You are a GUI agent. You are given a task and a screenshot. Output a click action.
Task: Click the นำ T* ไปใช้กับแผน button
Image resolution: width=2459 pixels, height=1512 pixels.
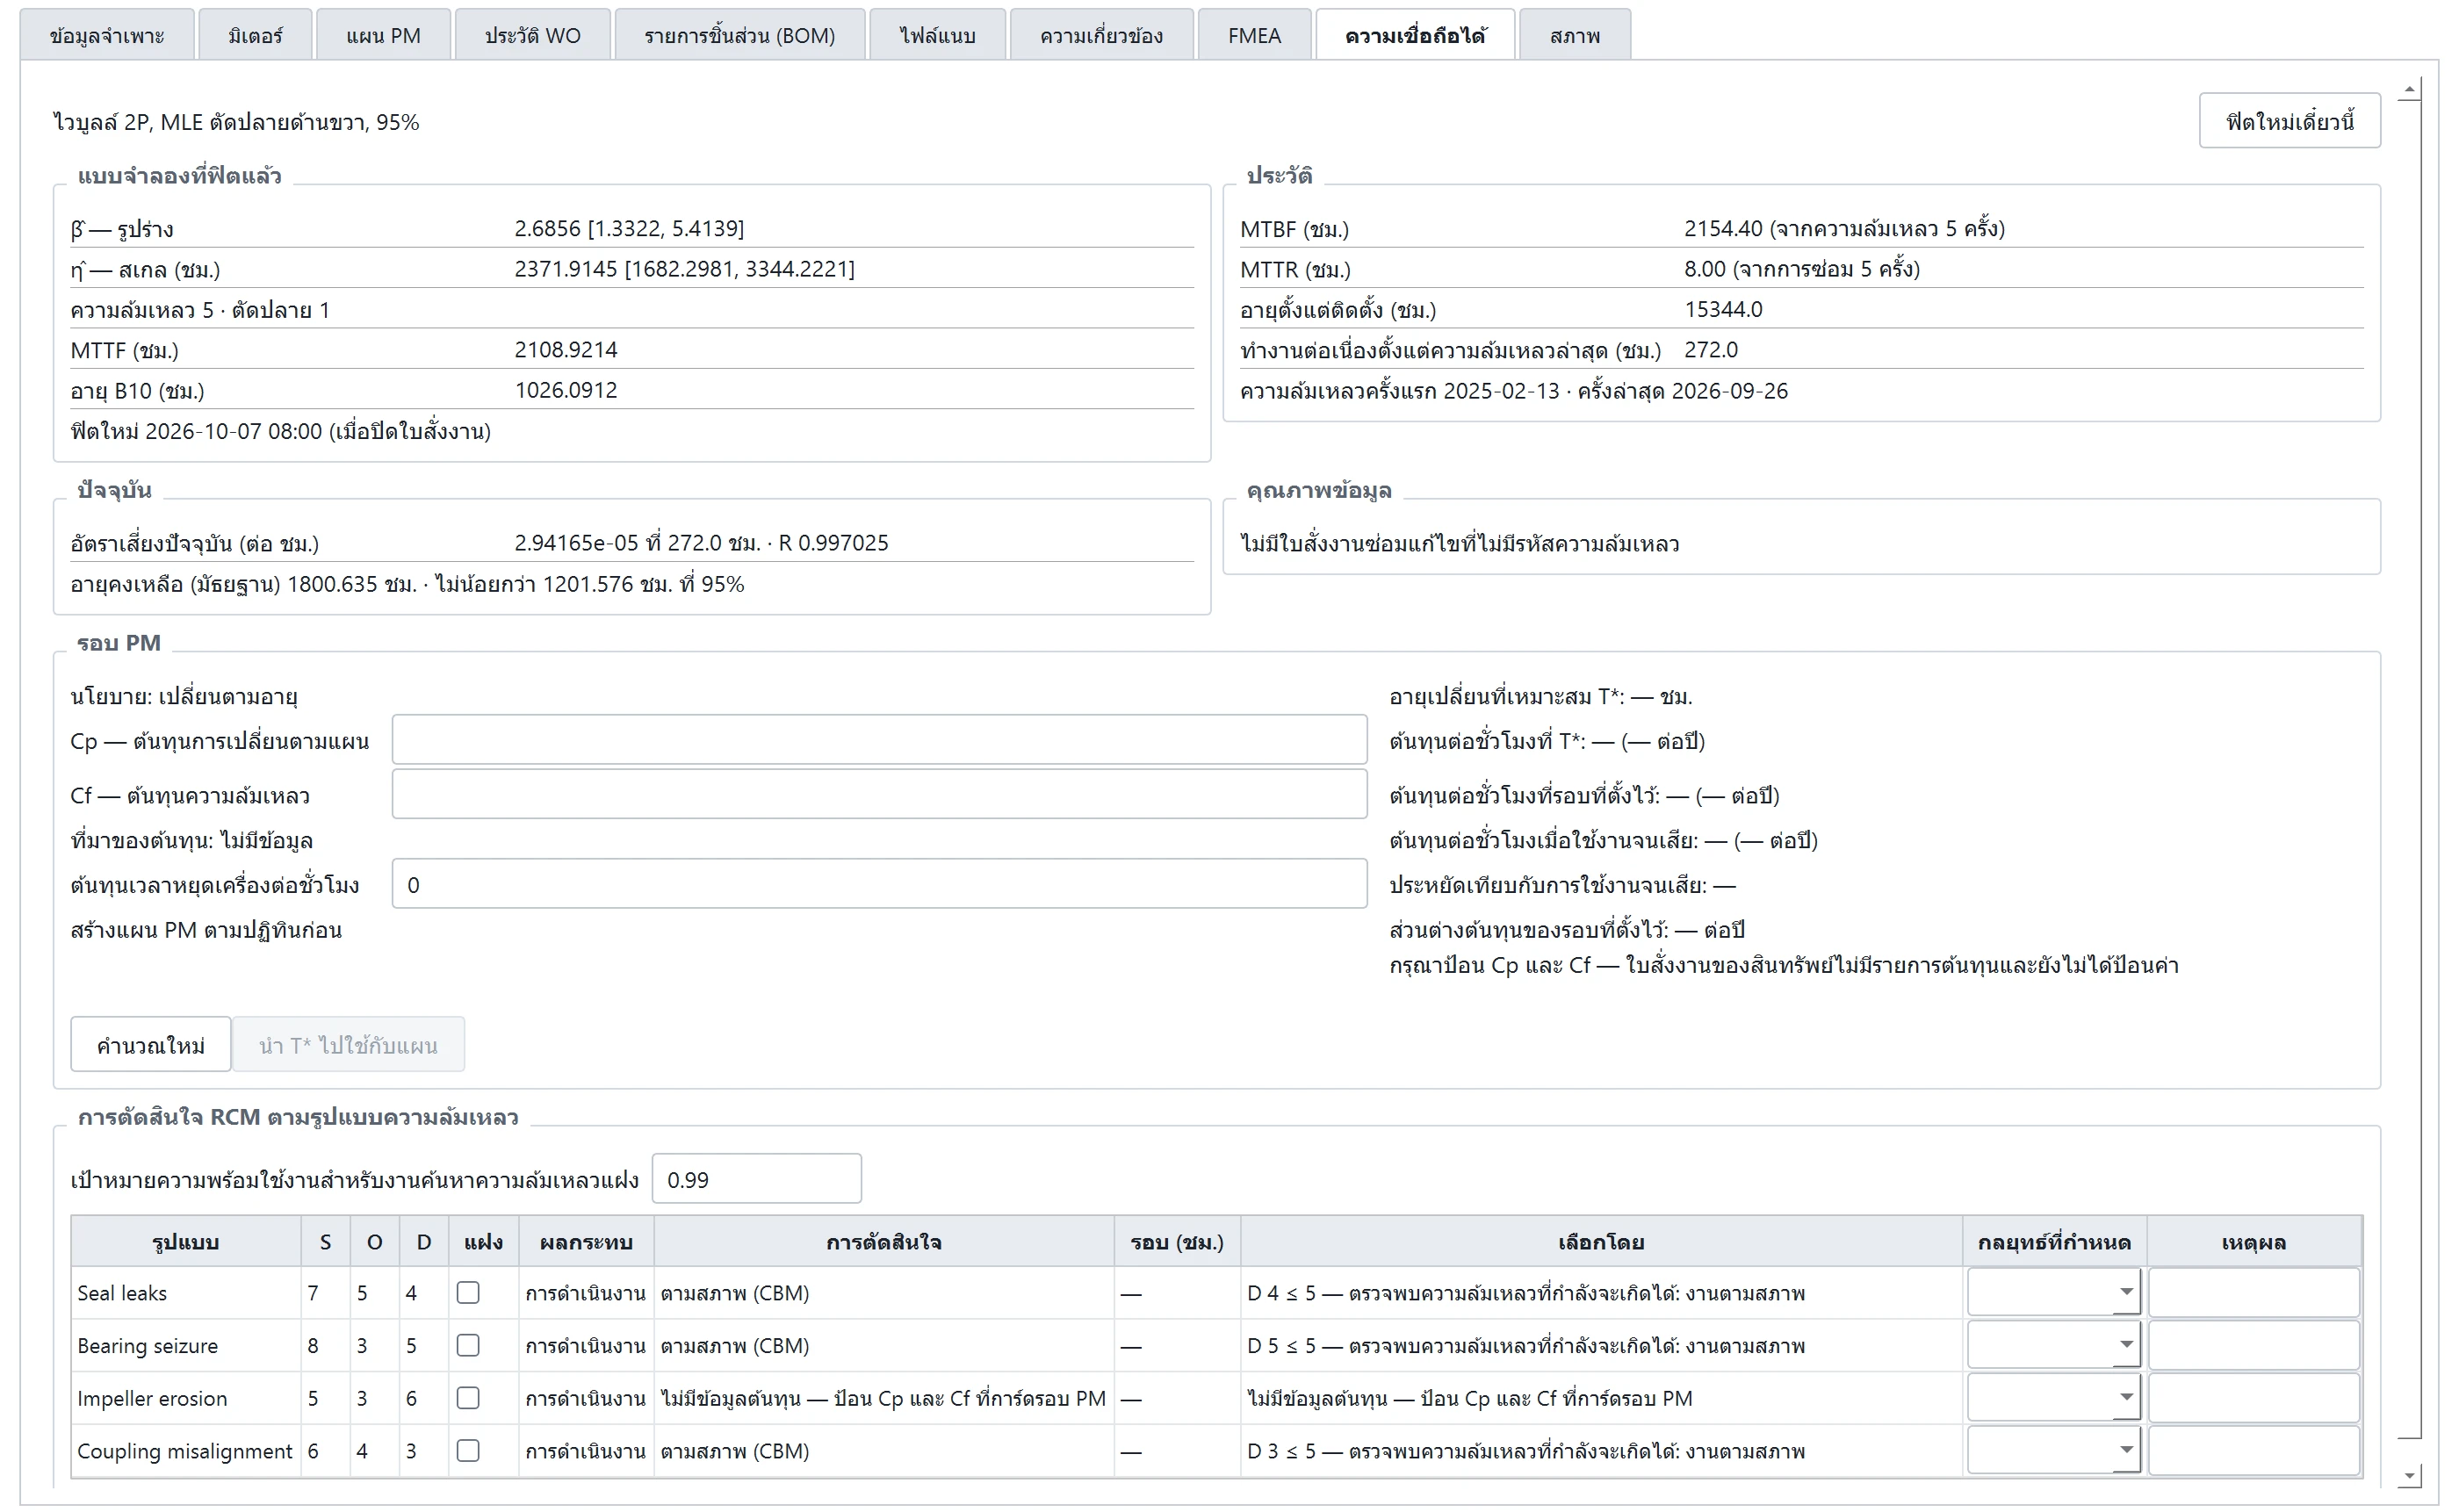348,1044
